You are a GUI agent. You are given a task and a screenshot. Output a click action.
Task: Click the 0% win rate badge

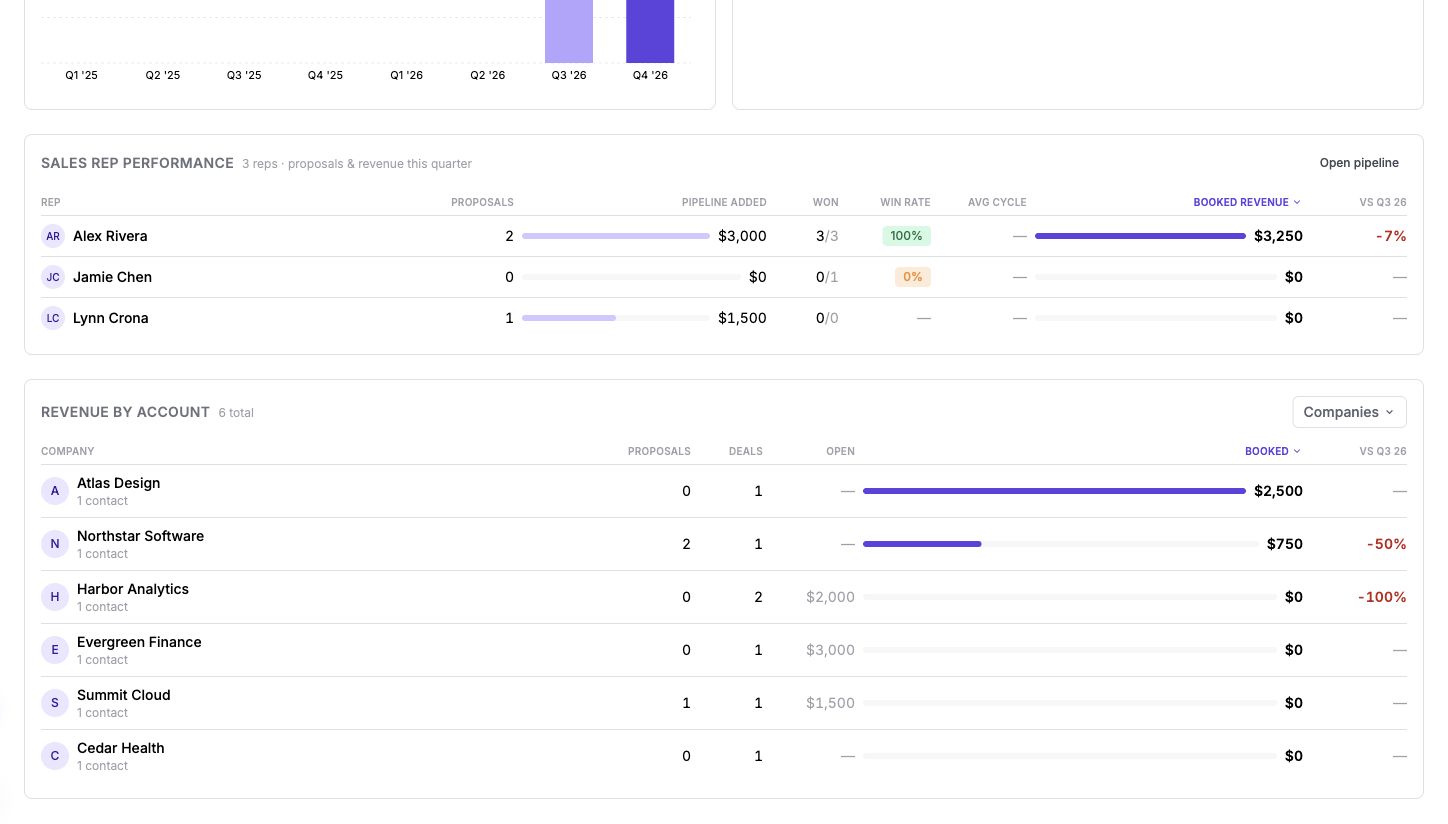coord(912,277)
